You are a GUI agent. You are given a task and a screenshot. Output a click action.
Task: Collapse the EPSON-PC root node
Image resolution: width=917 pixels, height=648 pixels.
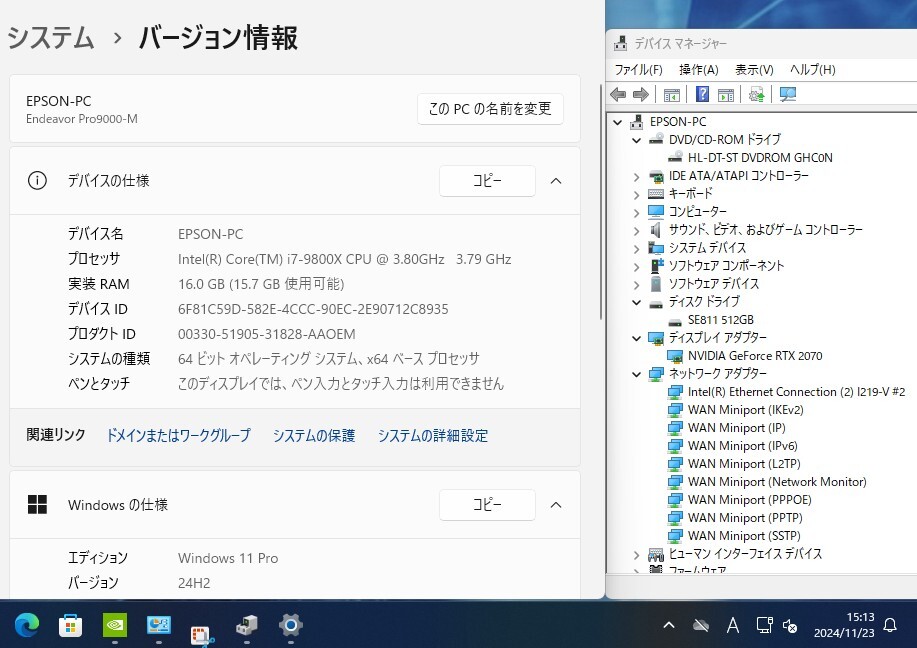[x=618, y=122]
